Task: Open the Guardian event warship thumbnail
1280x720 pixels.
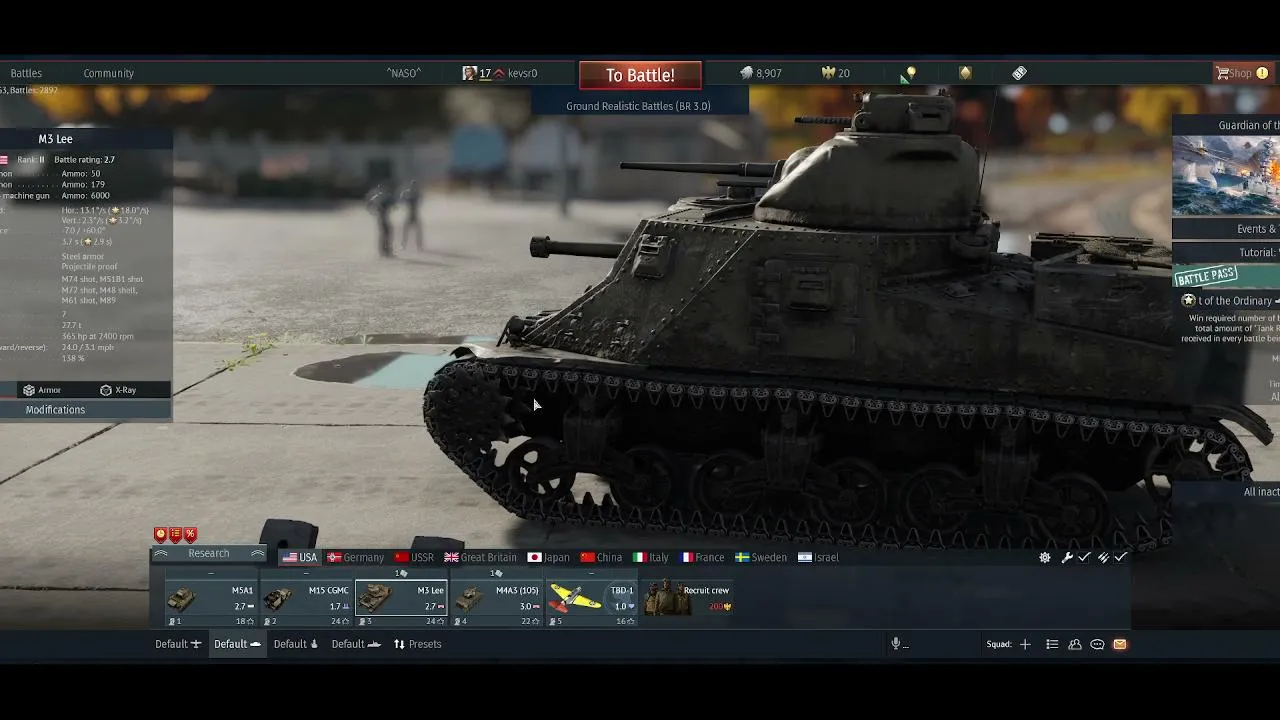Action: (1226, 176)
